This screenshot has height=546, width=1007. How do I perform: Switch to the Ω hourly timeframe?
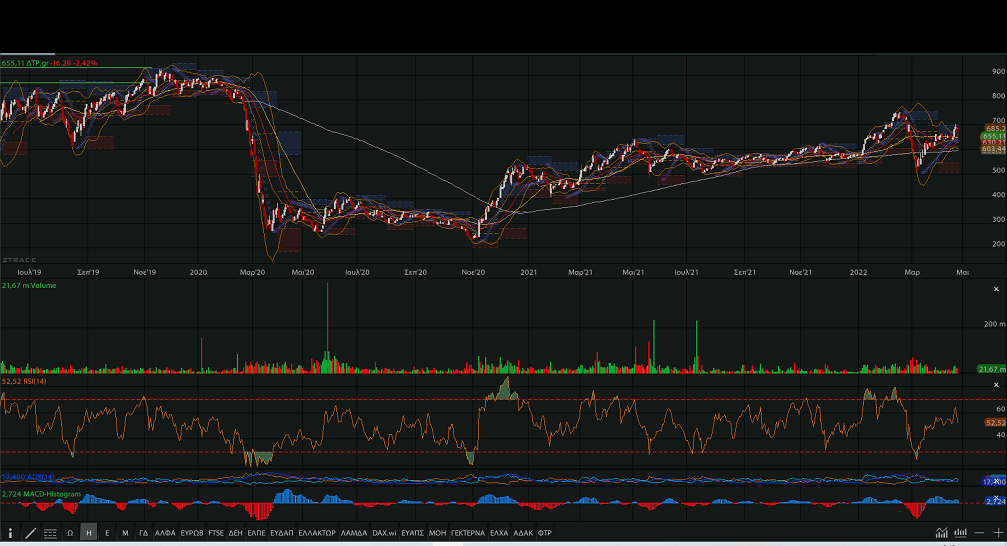70,533
